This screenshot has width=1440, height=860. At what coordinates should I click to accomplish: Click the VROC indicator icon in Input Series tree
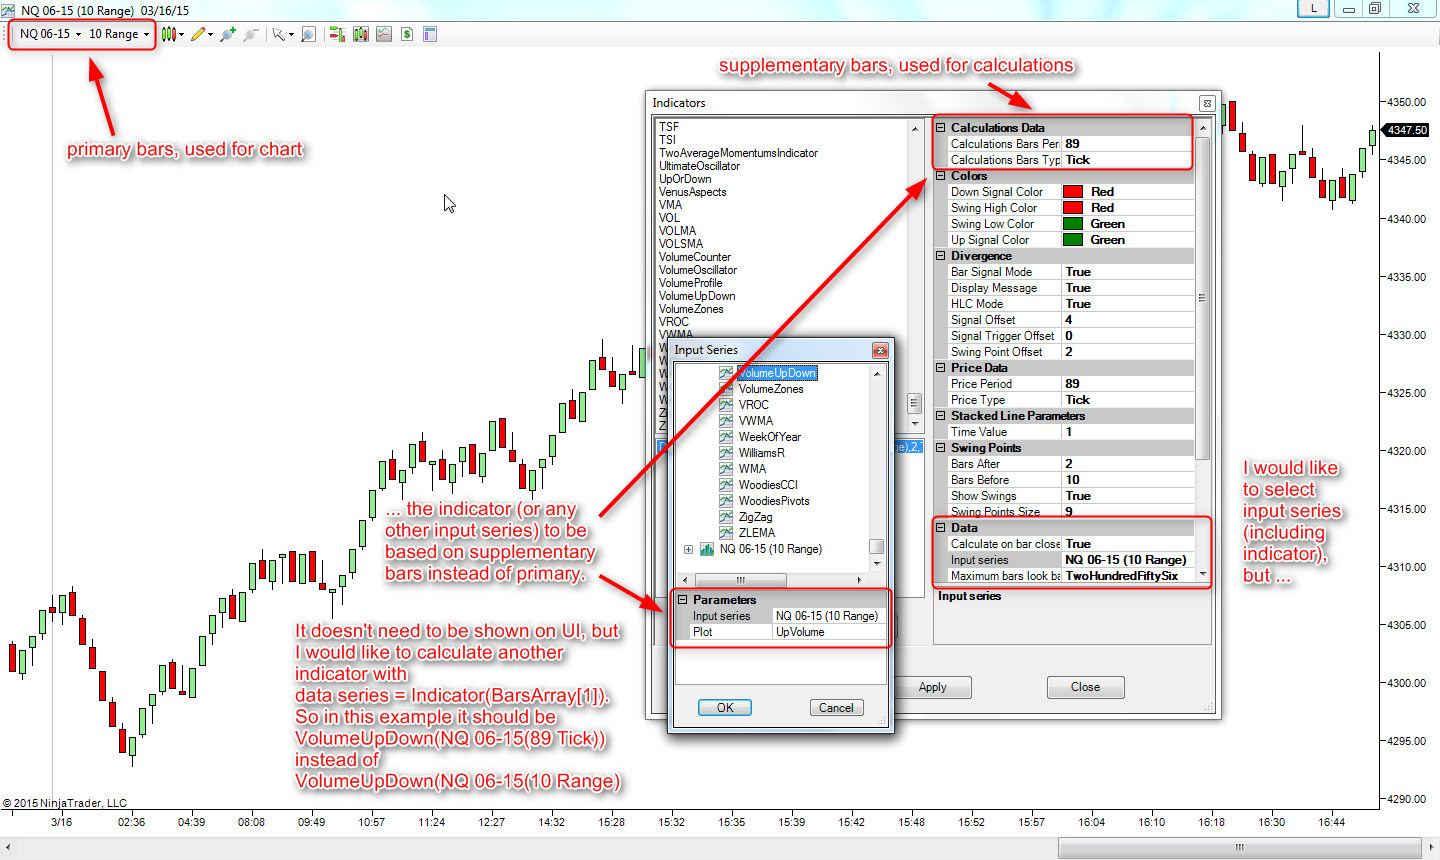[726, 405]
